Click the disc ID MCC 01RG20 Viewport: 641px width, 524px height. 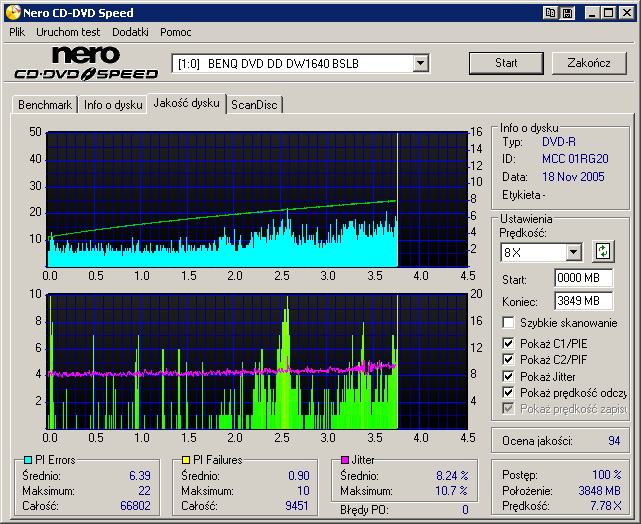pos(575,159)
